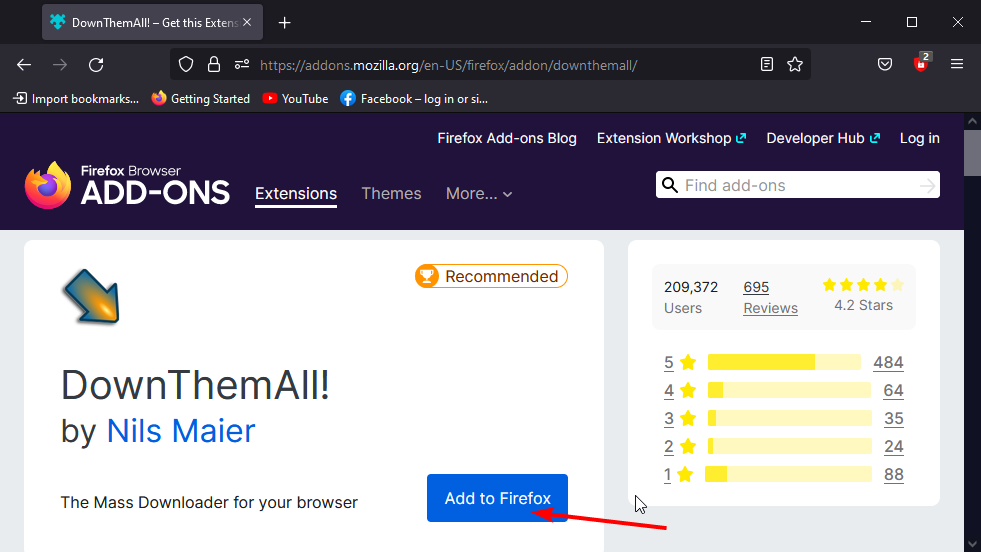Click the Recommended badge
The image size is (981, 552).
tap(491, 276)
